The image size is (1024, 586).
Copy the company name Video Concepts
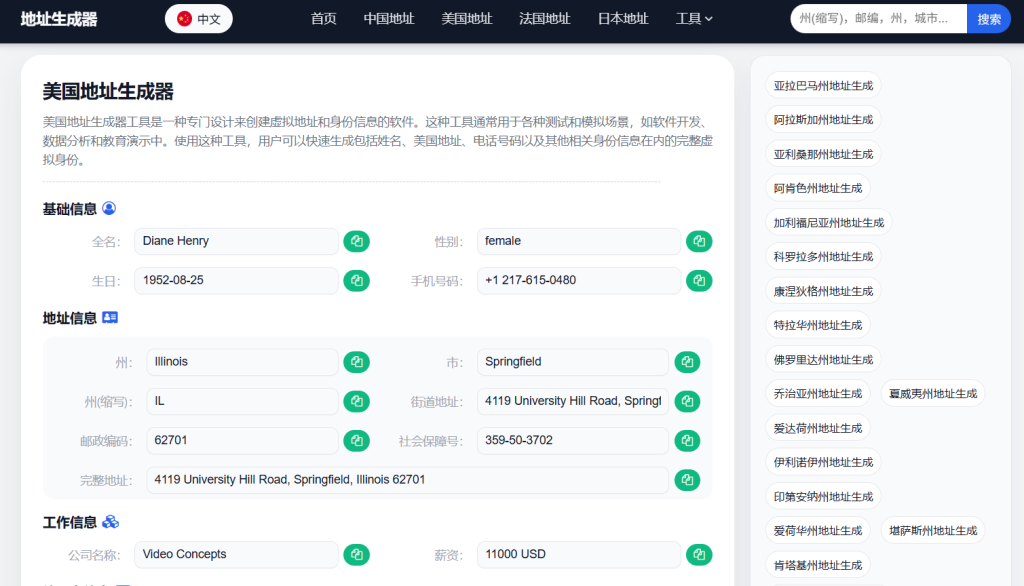pos(356,554)
